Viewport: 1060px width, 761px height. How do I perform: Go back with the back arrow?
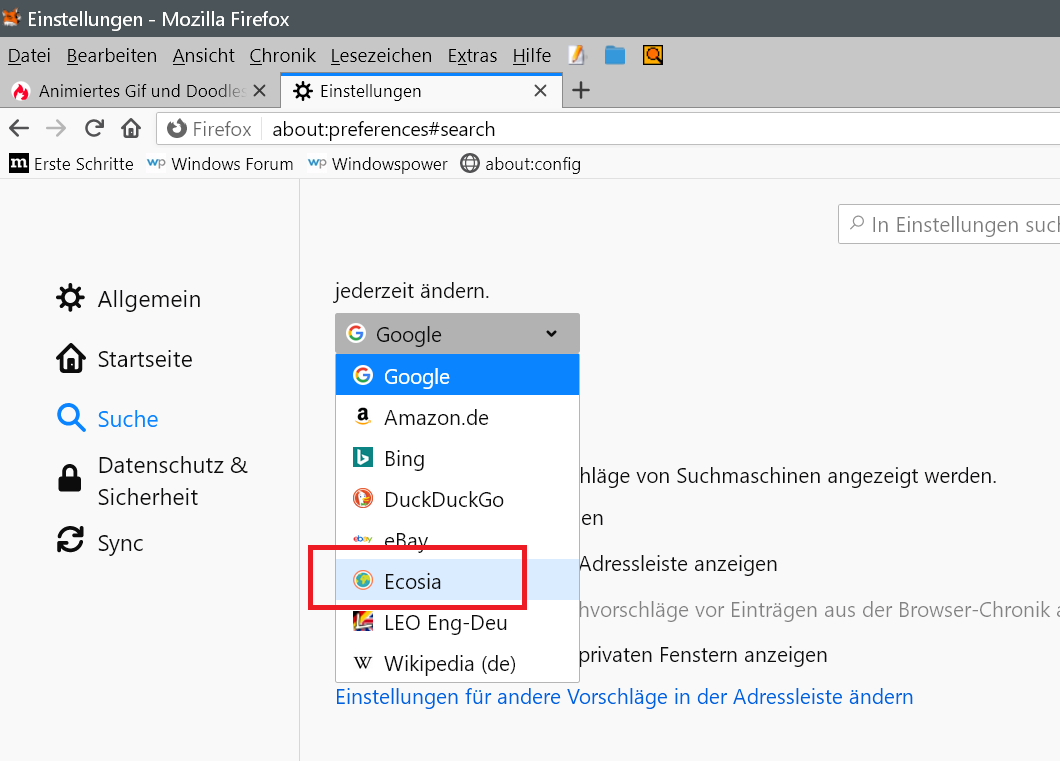[x=19, y=128]
